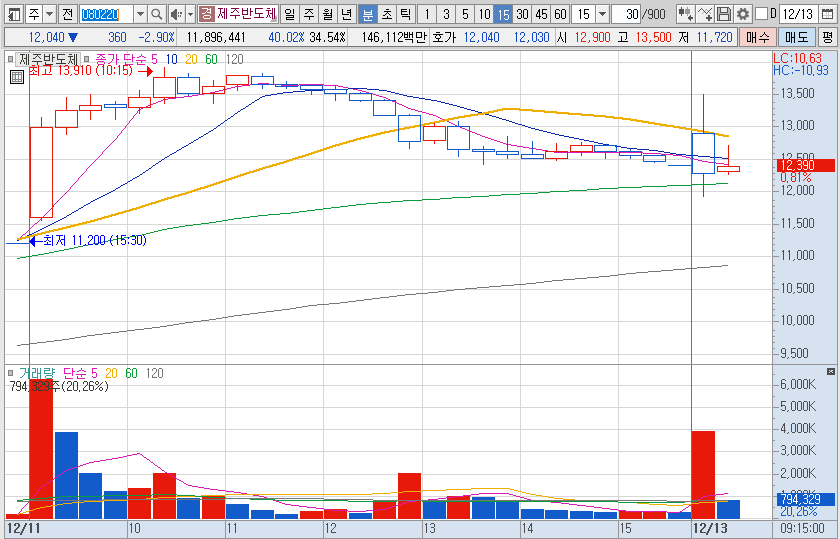Select the 틱 tick chart toggle

(406, 14)
